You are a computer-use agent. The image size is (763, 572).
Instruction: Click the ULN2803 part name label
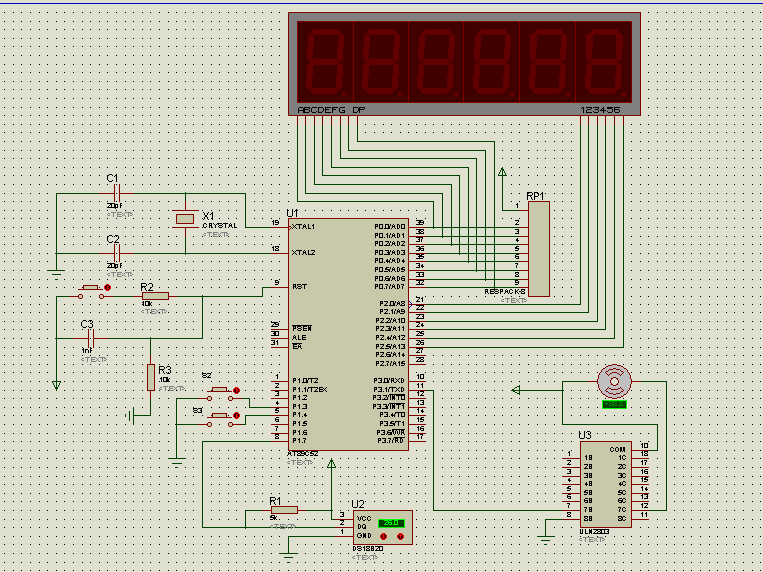(594, 532)
